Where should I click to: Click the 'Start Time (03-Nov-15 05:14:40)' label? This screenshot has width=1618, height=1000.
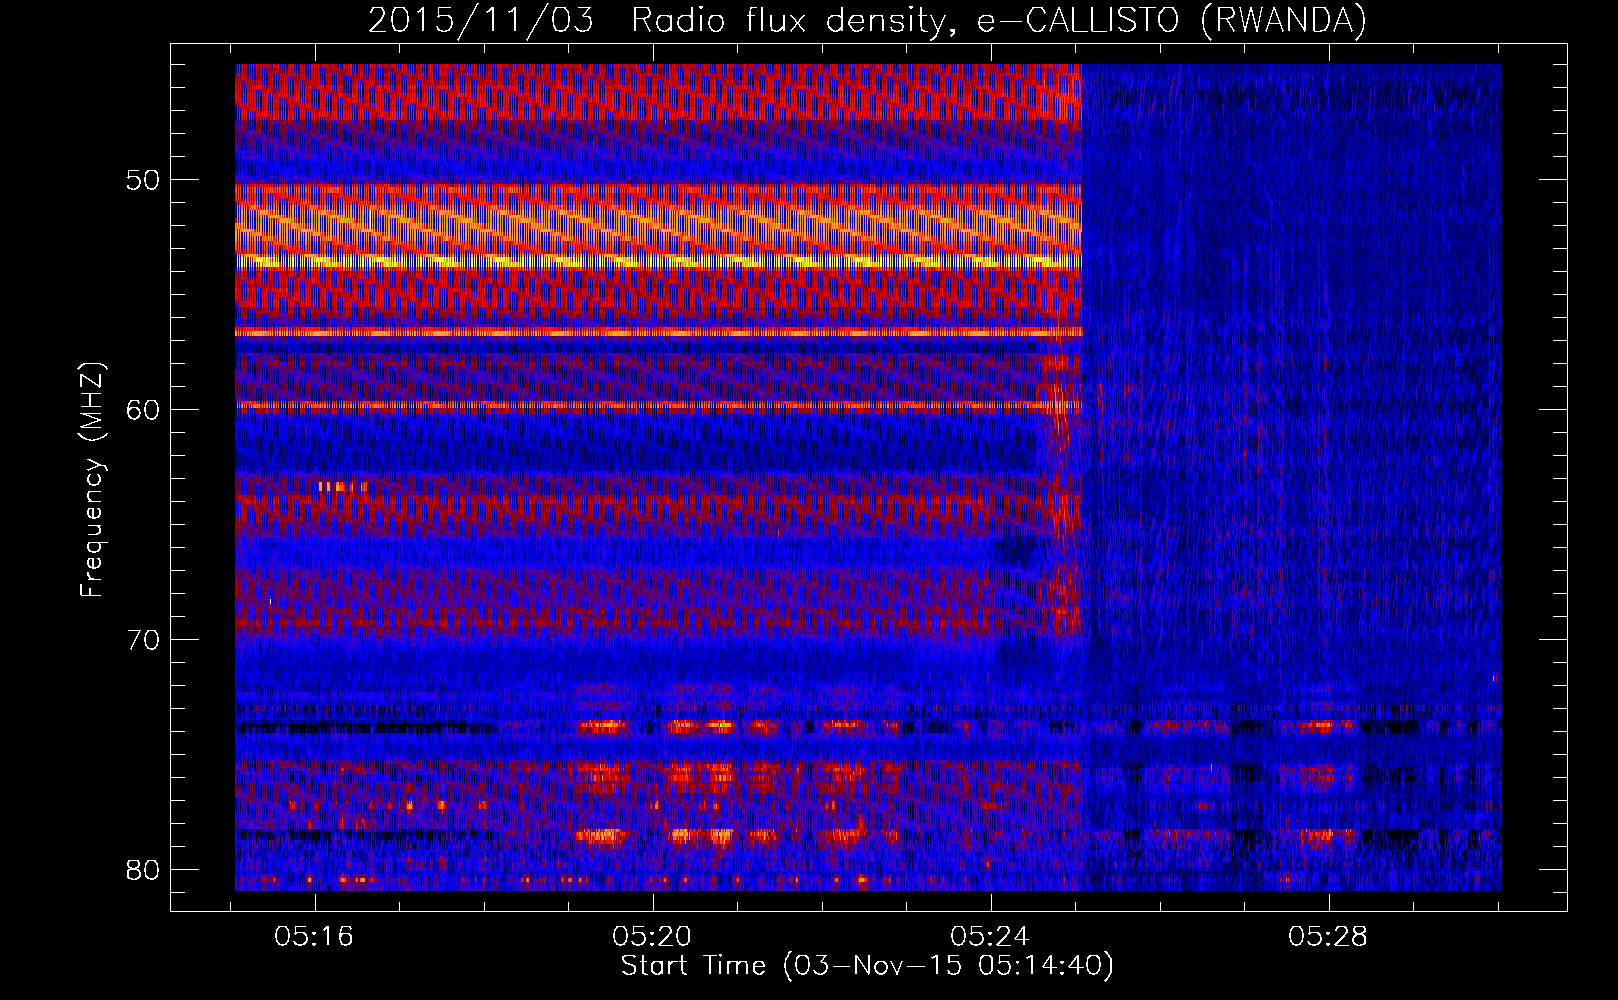[867, 966]
